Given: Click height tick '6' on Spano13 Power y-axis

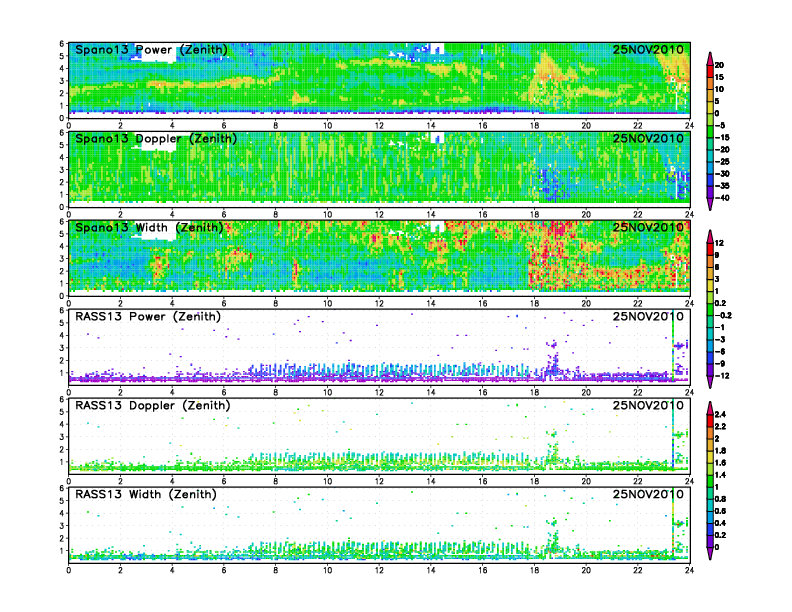Looking at the screenshot, I should click(62, 44).
